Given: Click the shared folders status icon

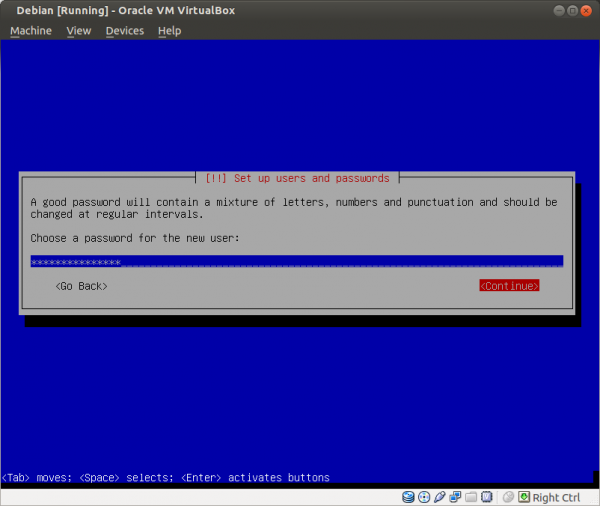Looking at the screenshot, I should pyautogui.click(x=472, y=497).
